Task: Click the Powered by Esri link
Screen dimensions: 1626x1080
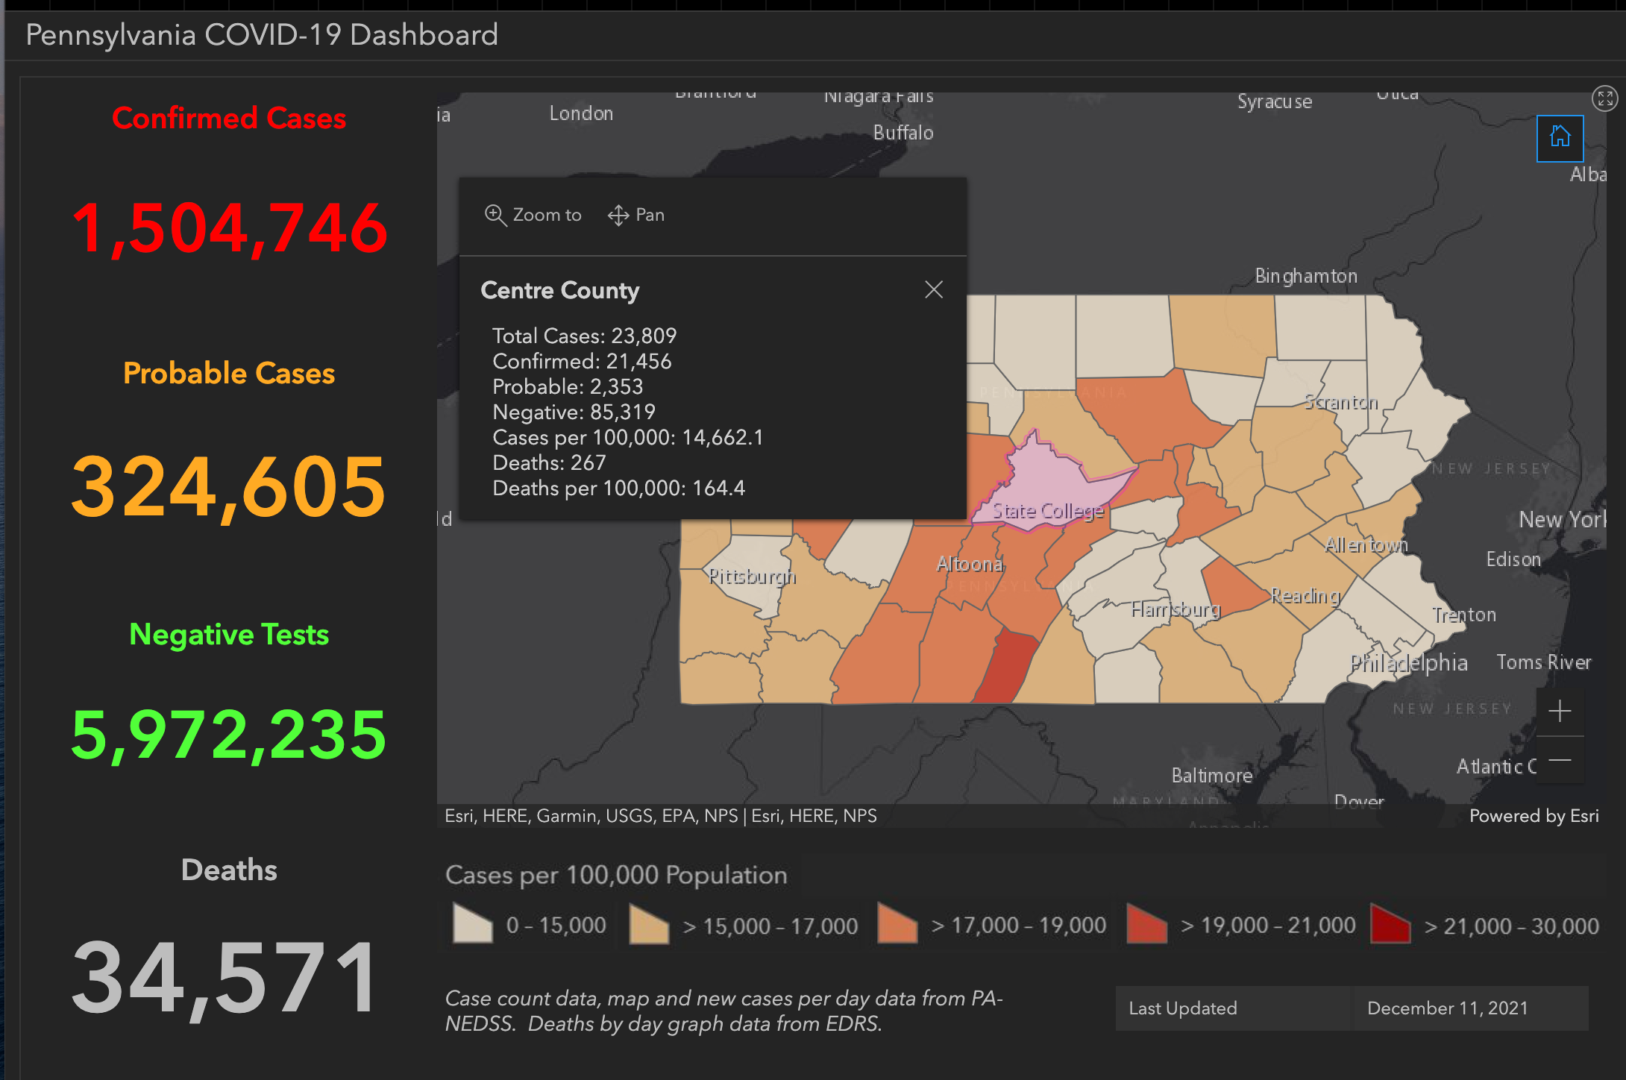Action: (x=1533, y=815)
